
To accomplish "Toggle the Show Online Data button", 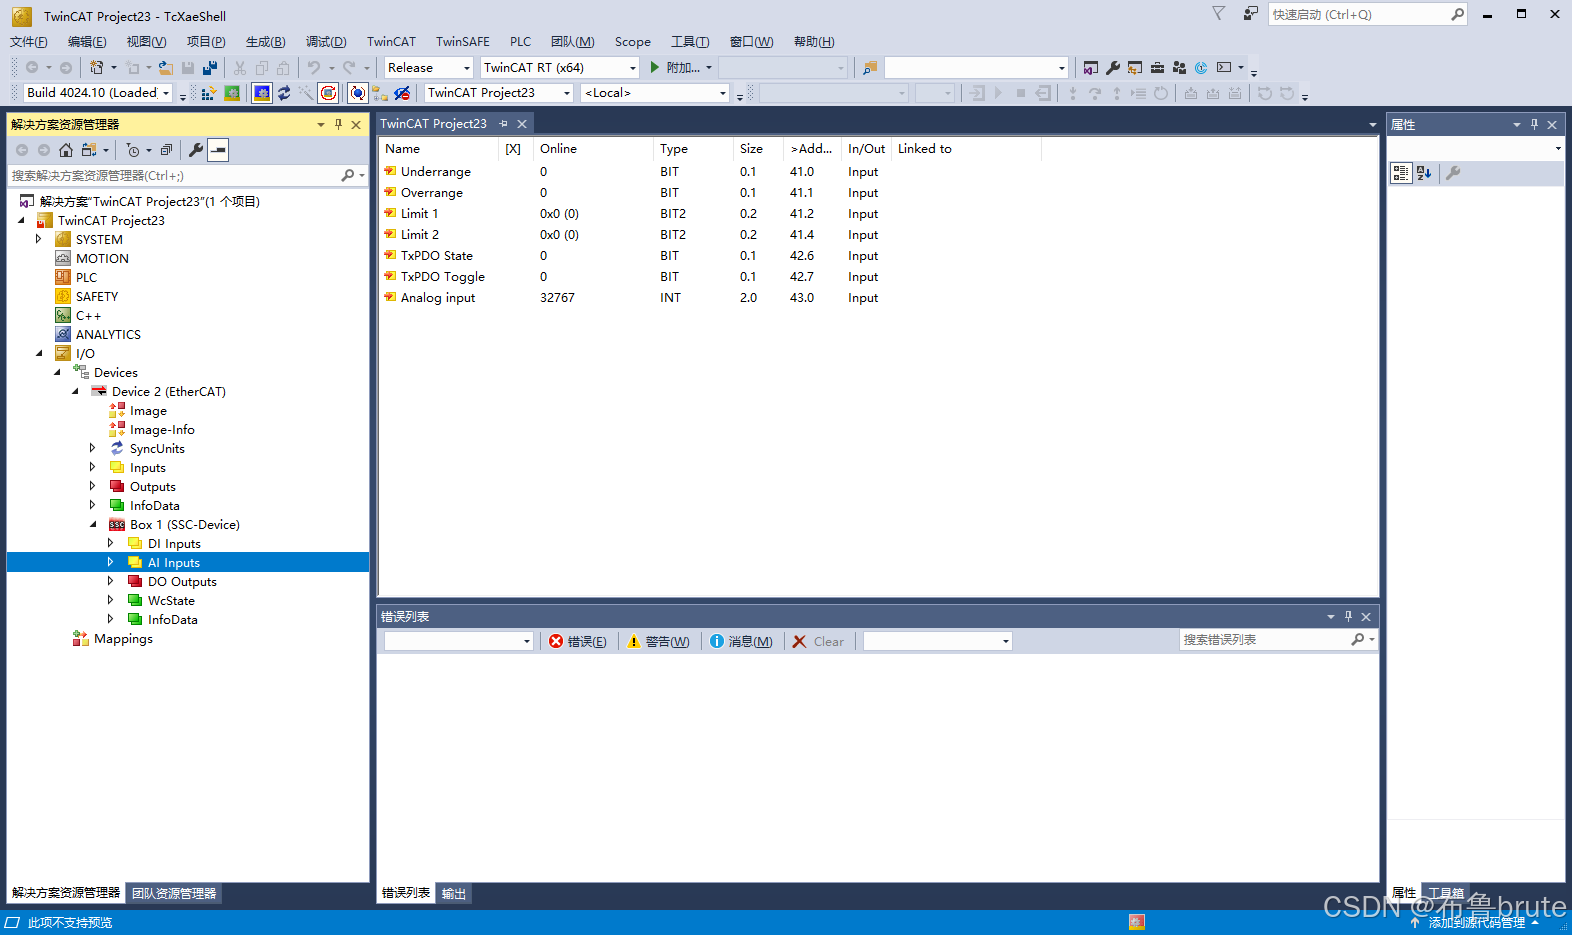I will pyautogui.click(x=358, y=93).
